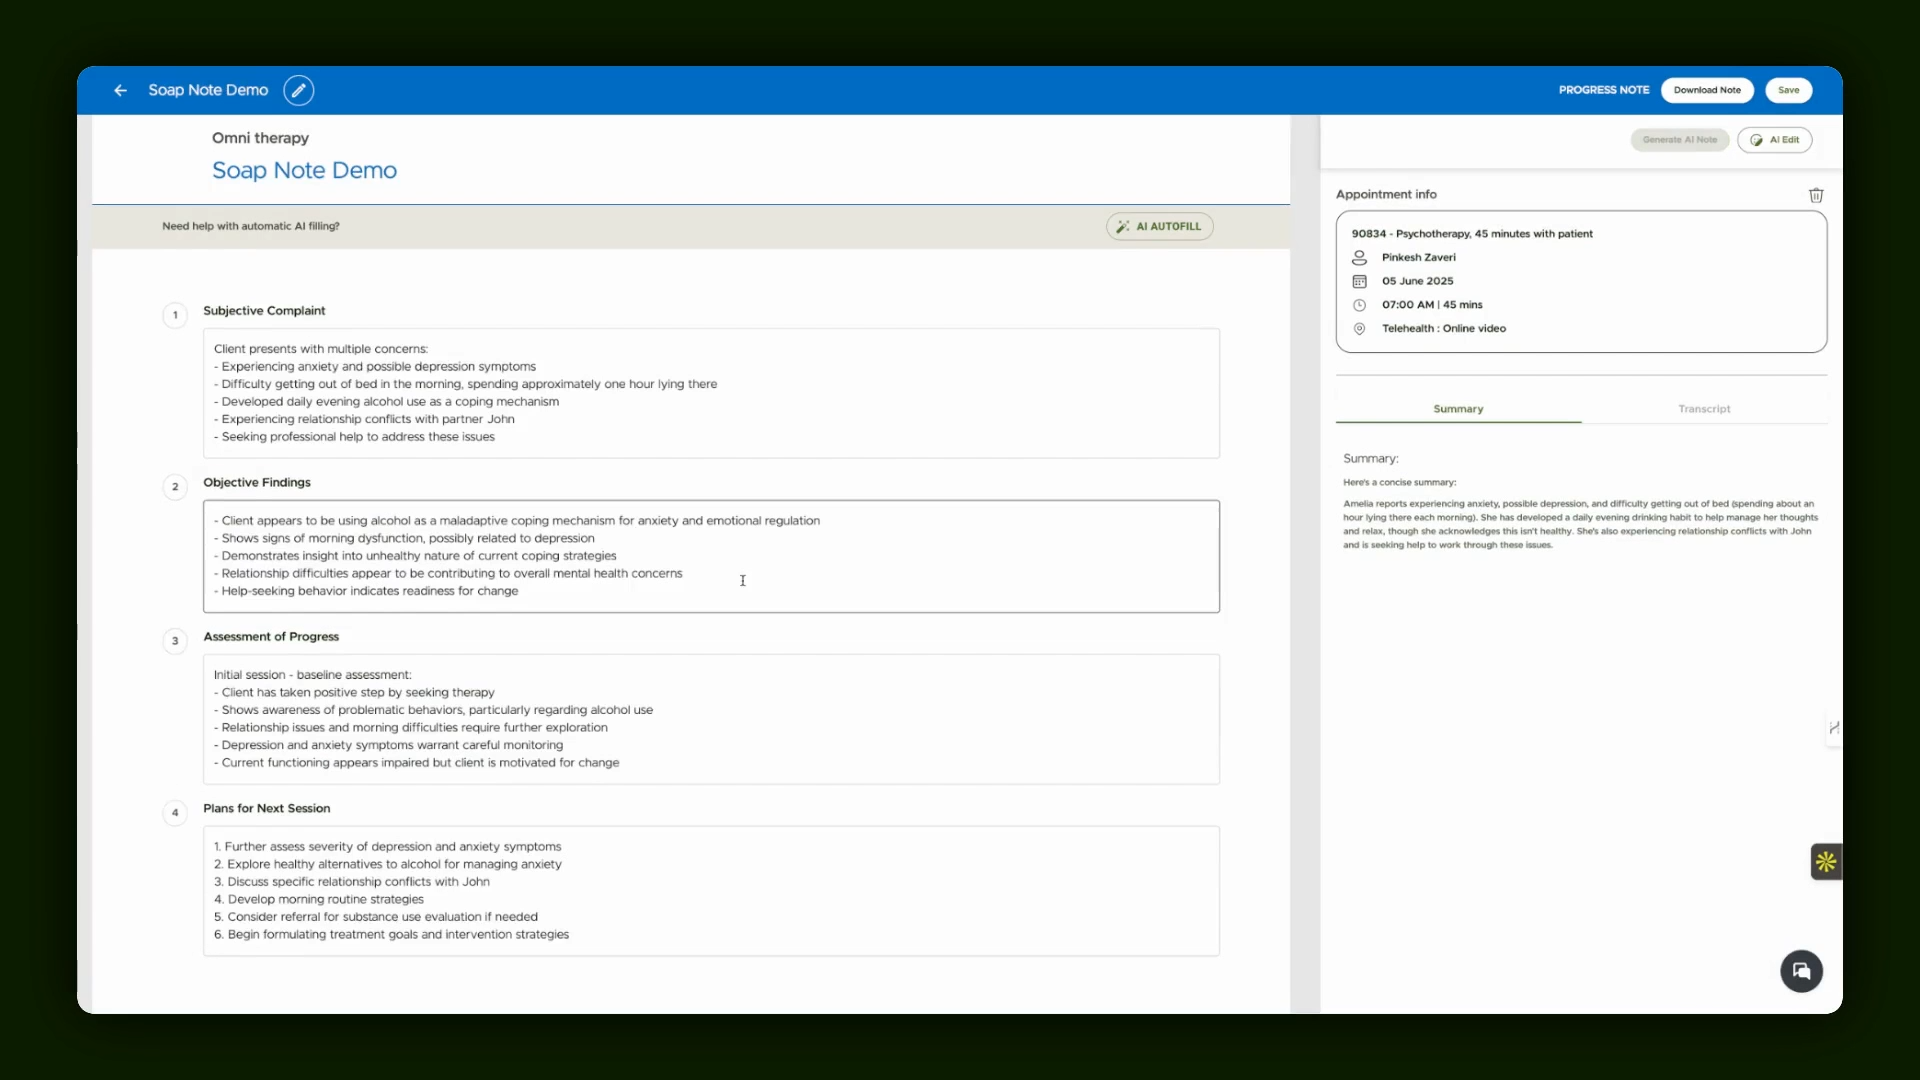
Task: Click the yellow asterisk widget icon
Action: (x=1826, y=861)
